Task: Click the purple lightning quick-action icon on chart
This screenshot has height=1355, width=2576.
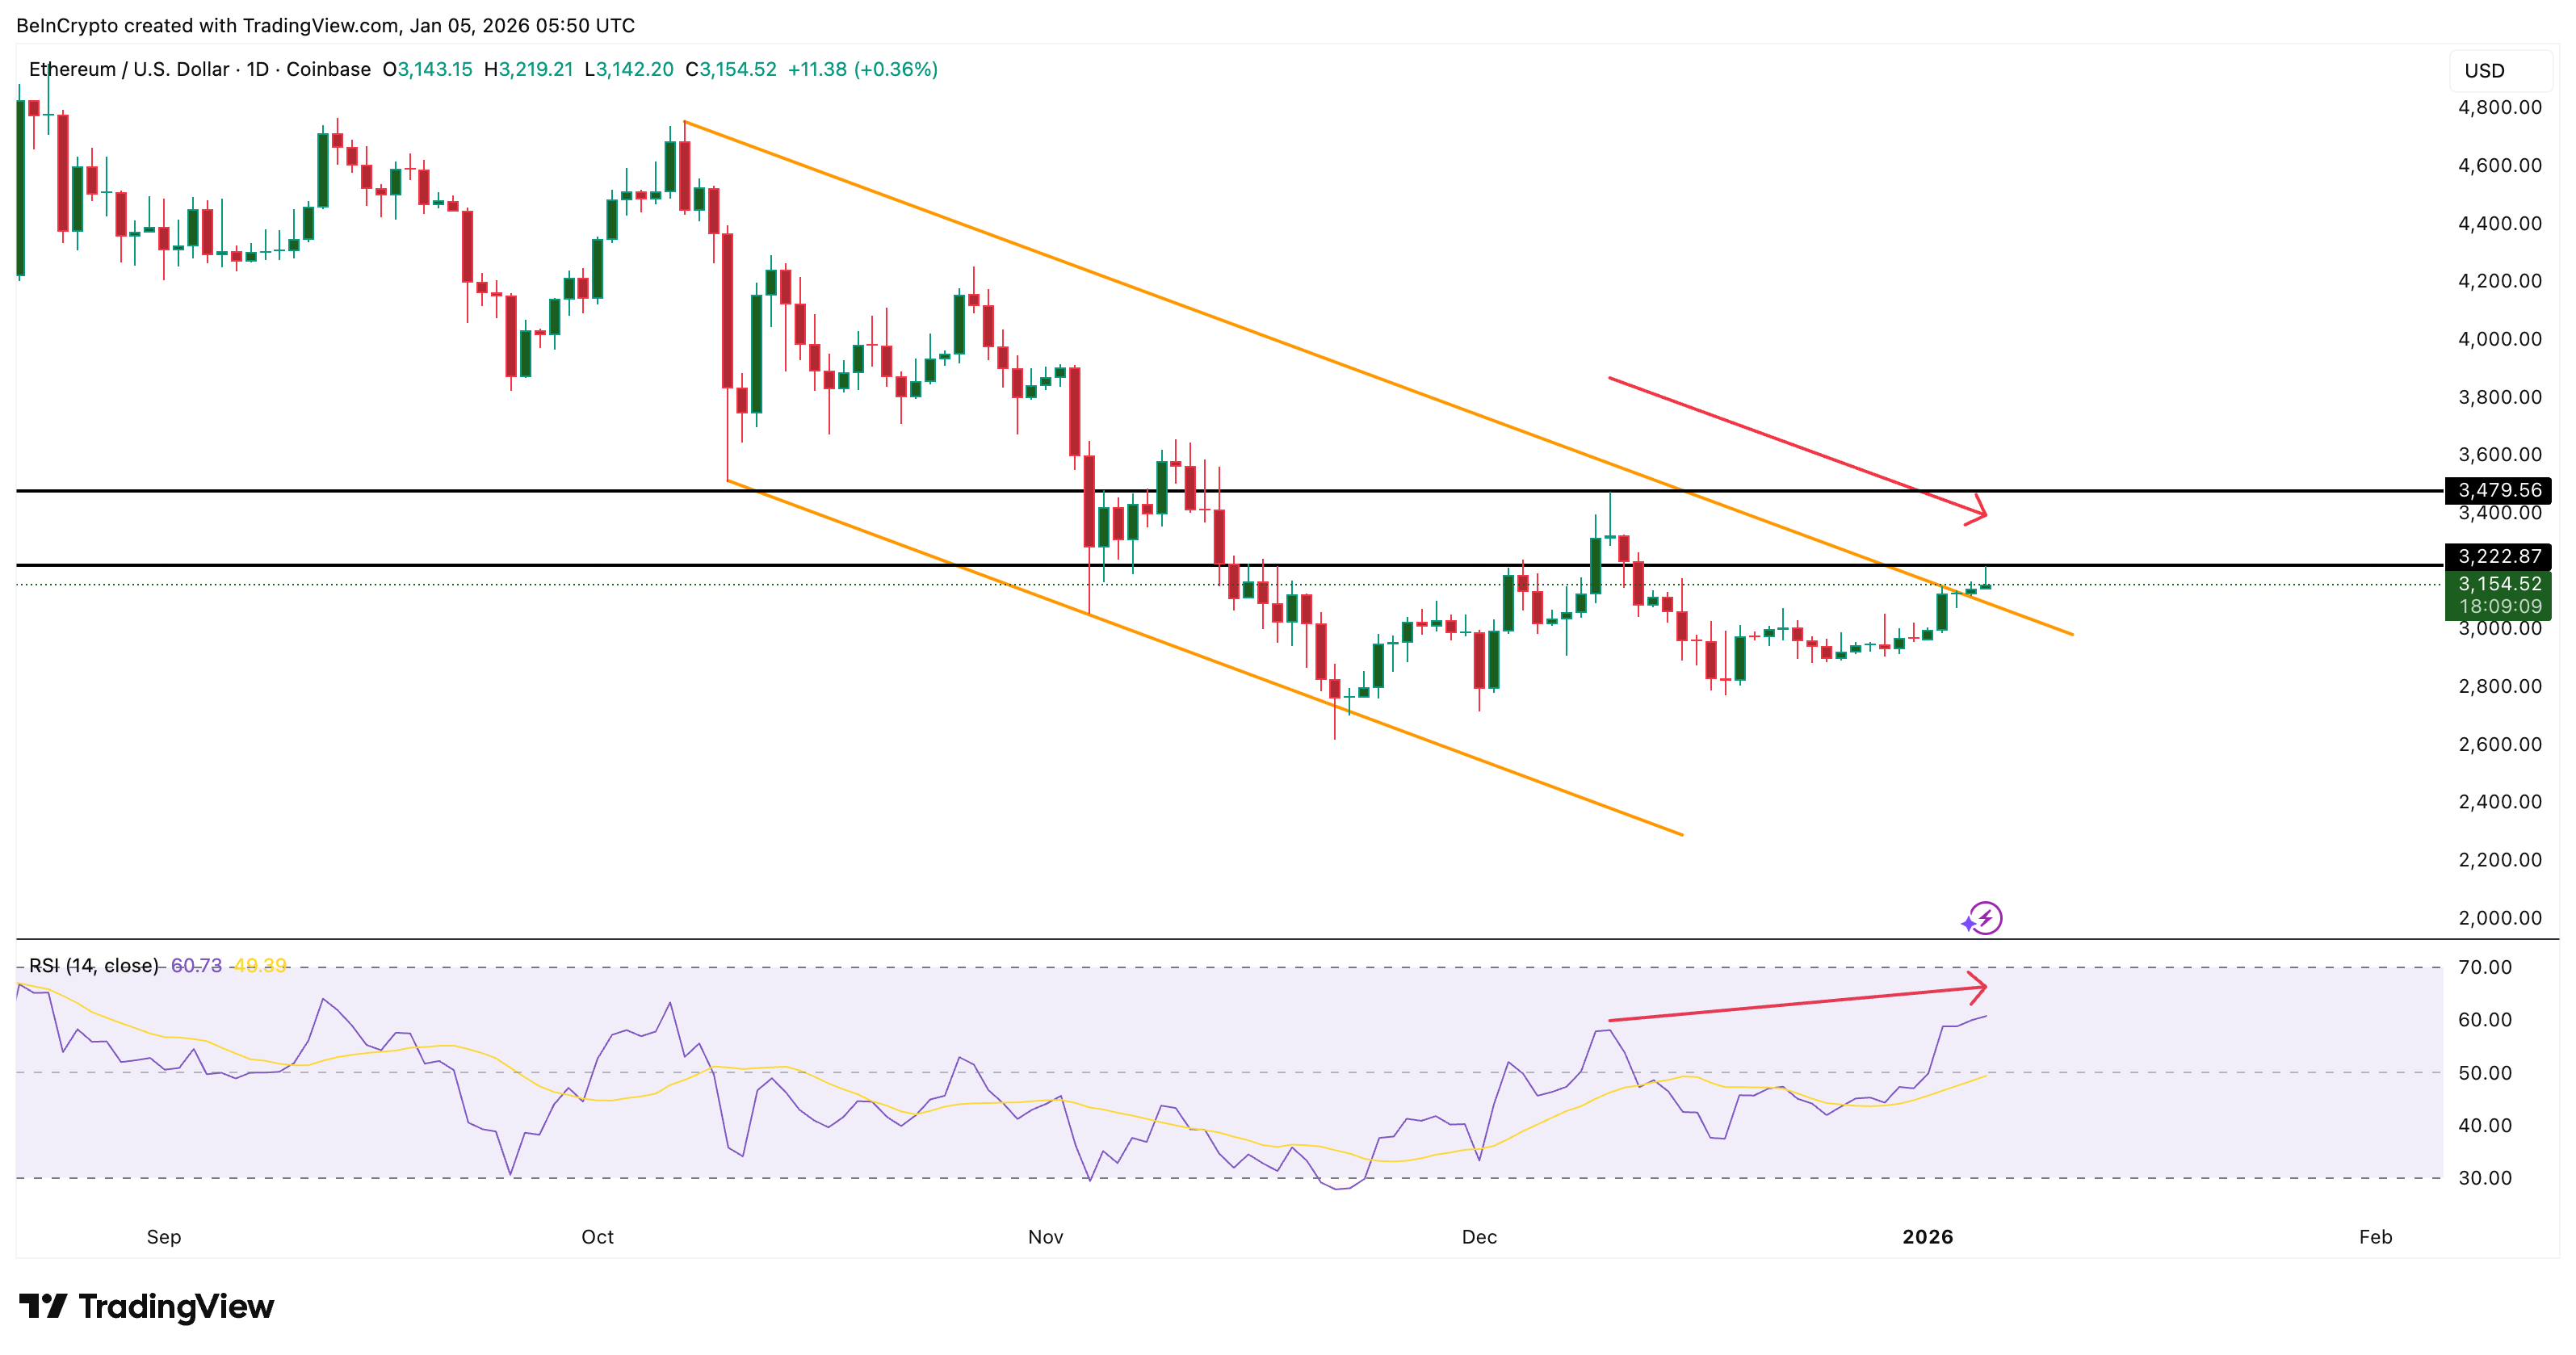Action: pos(1983,918)
